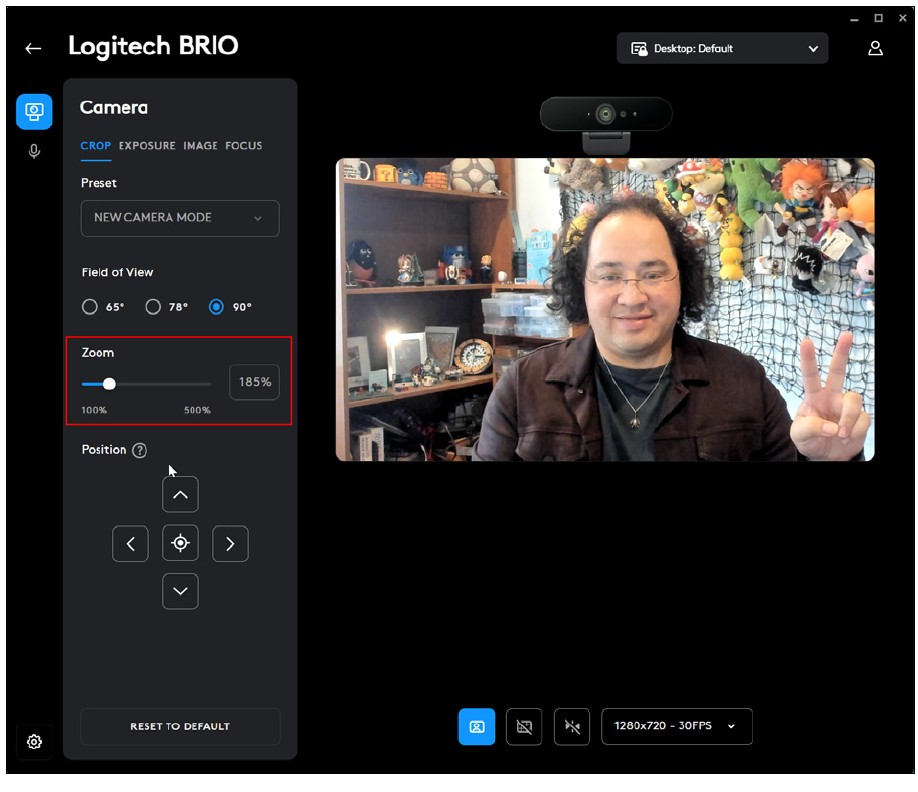Switch to the EXPOSURE tab
Viewport: 918px width, 792px height.
pyautogui.click(x=147, y=146)
